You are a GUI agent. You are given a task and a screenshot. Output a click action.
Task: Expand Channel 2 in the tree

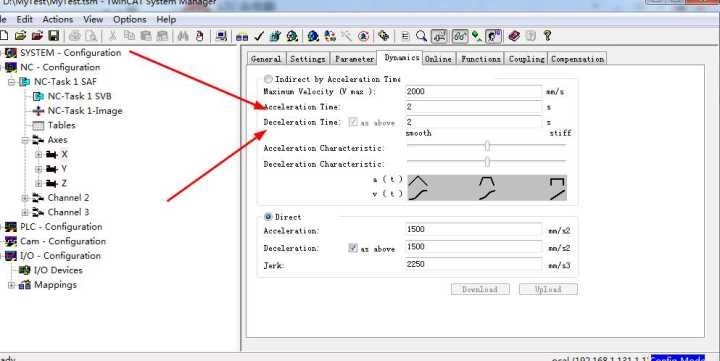pos(25,198)
